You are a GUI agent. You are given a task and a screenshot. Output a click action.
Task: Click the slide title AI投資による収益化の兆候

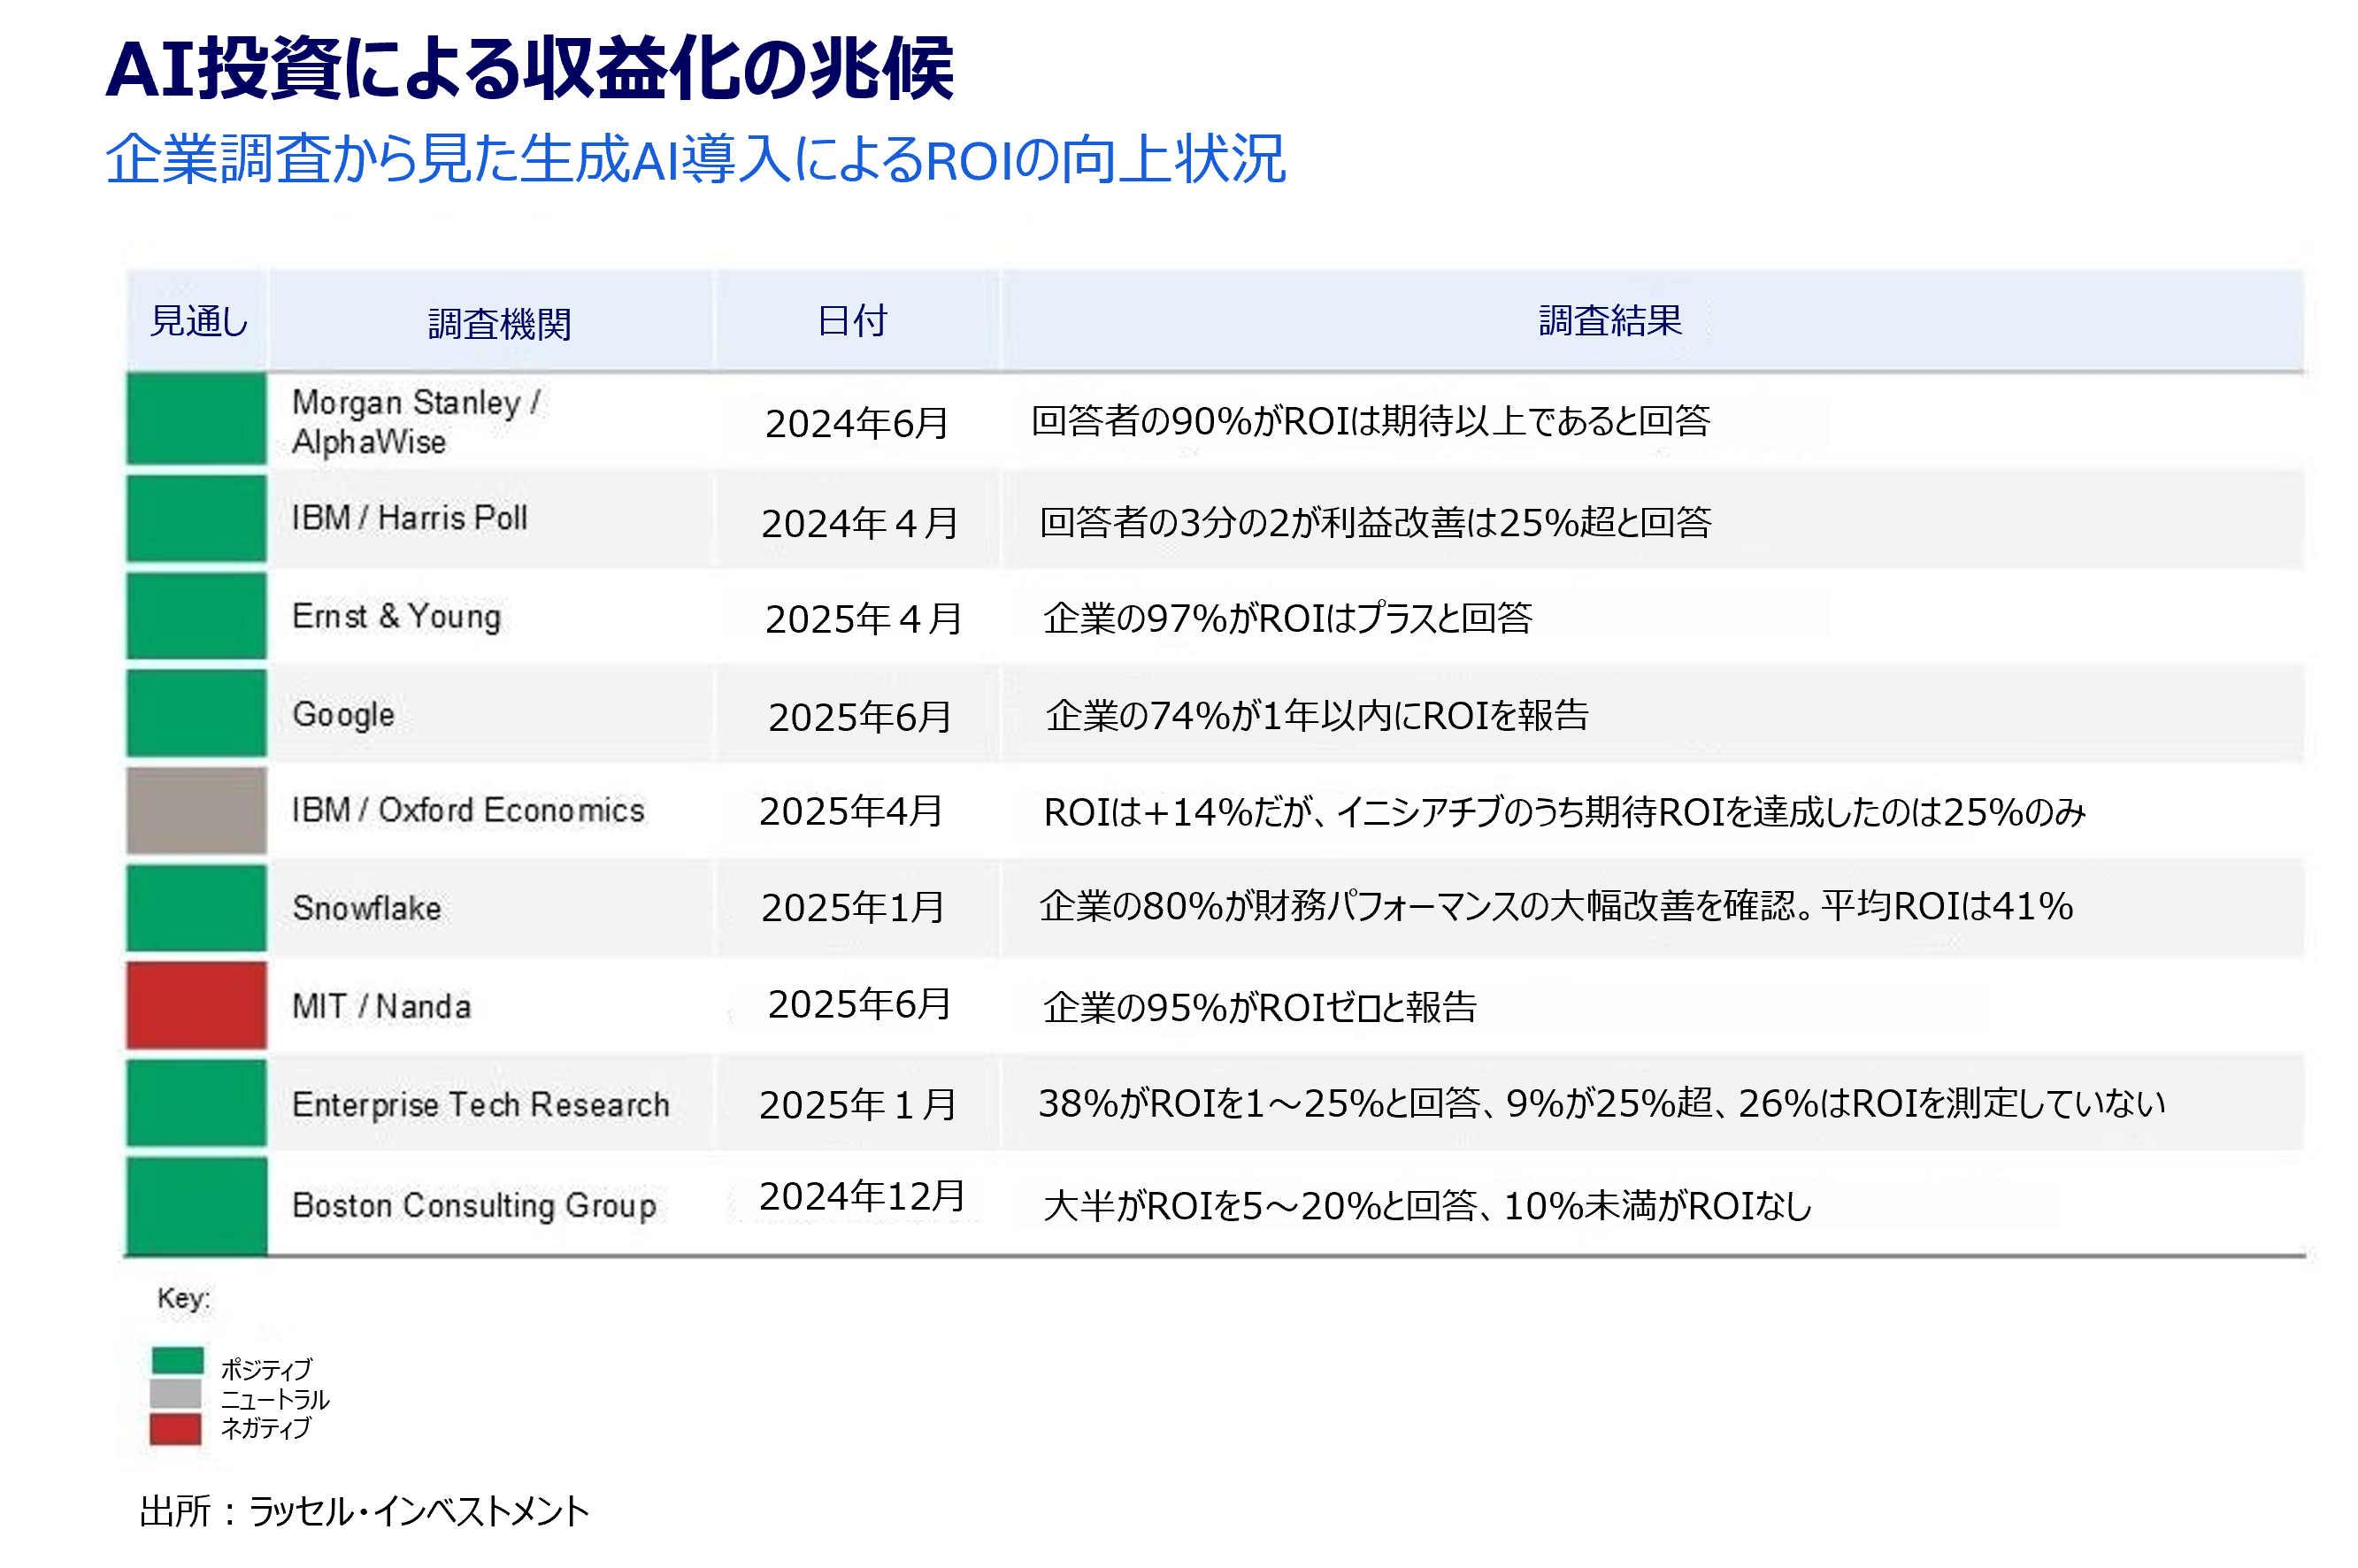coord(529,69)
